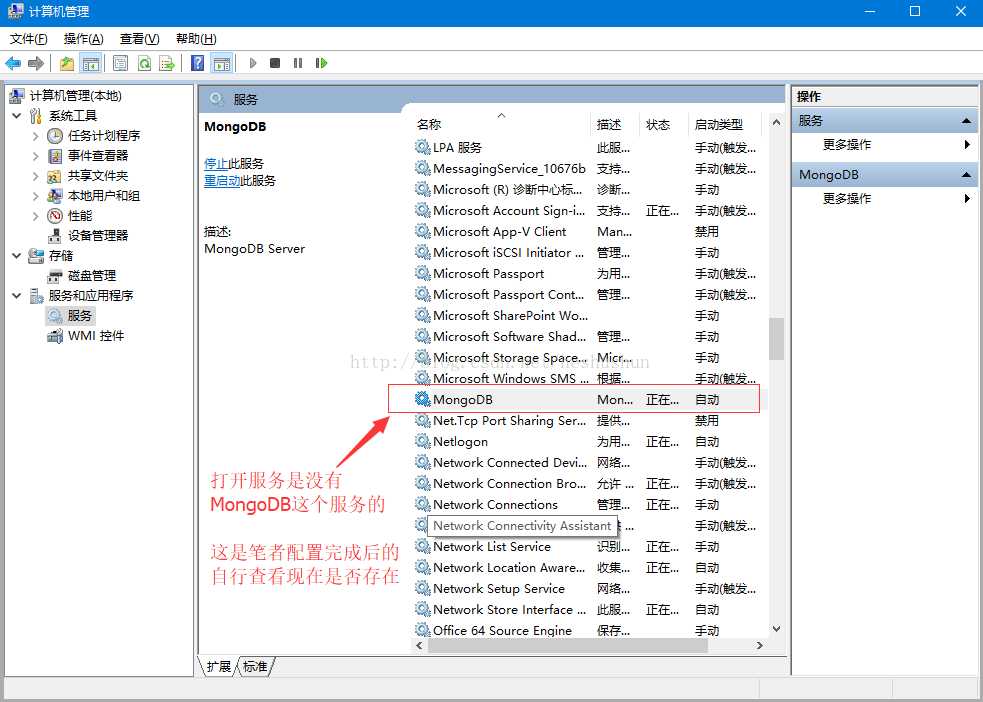Sort by the 启动类型 column header
This screenshot has height=702, width=983.
pos(725,125)
